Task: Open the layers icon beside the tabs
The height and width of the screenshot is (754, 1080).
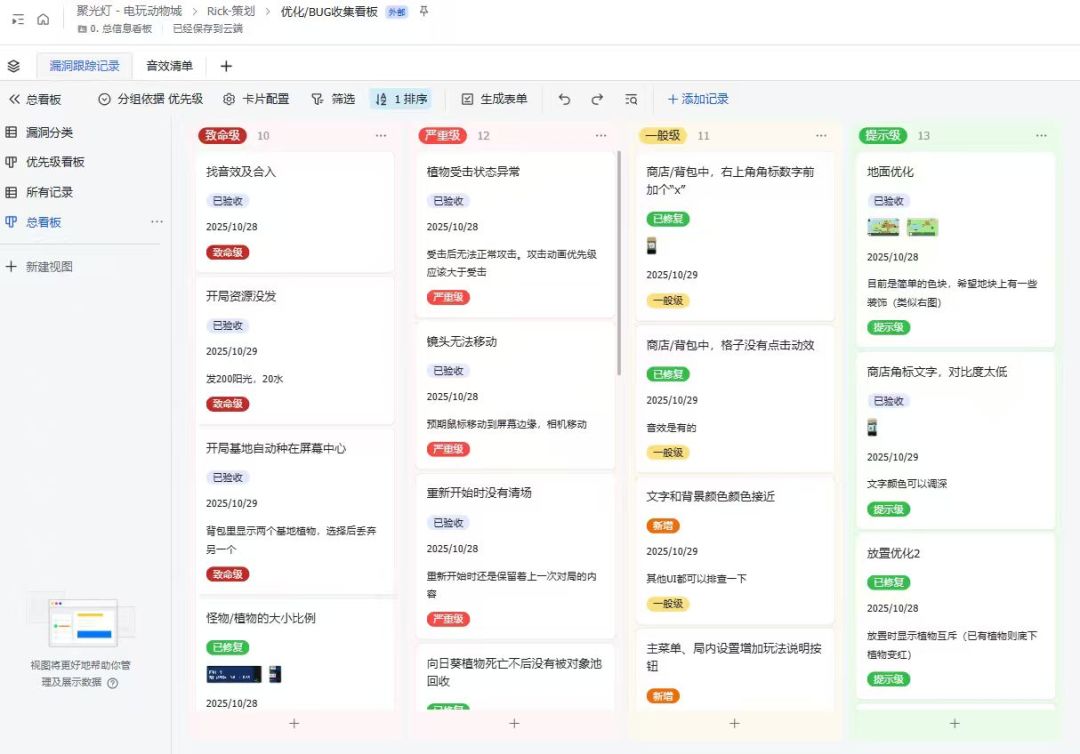Action: click(14, 66)
